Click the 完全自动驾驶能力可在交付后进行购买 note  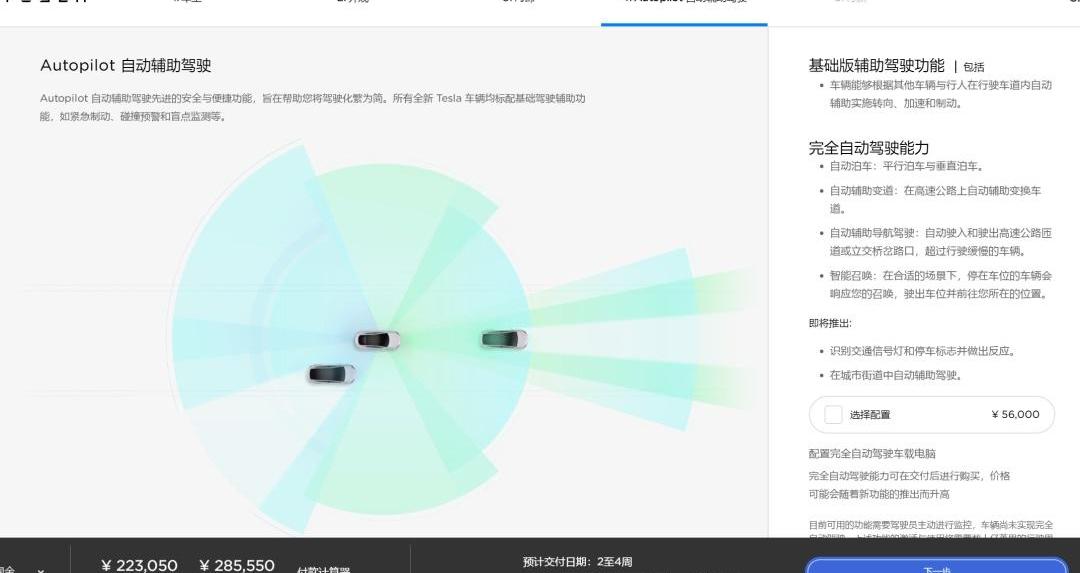pos(909,485)
